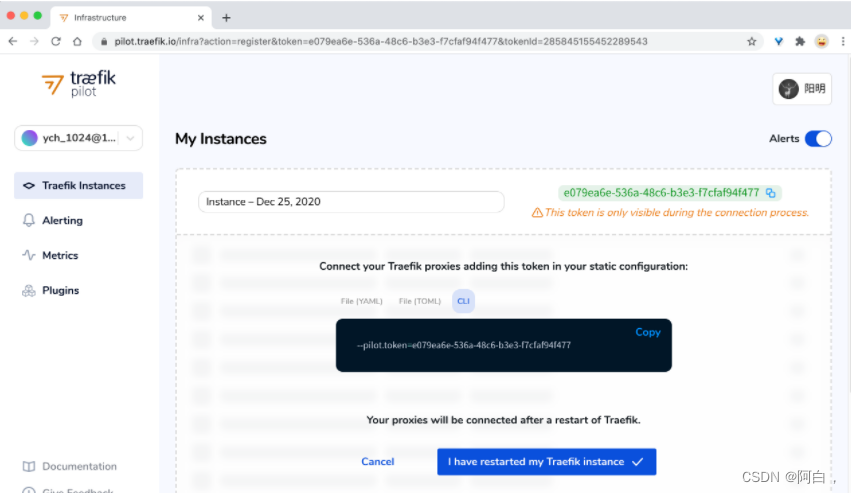Click the Documentation book icon
Viewport: 851px width, 493px height.
(x=29, y=466)
